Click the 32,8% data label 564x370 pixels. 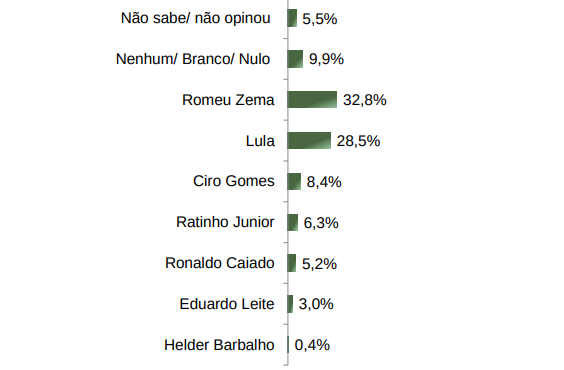pyautogui.click(x=365, y=100)
